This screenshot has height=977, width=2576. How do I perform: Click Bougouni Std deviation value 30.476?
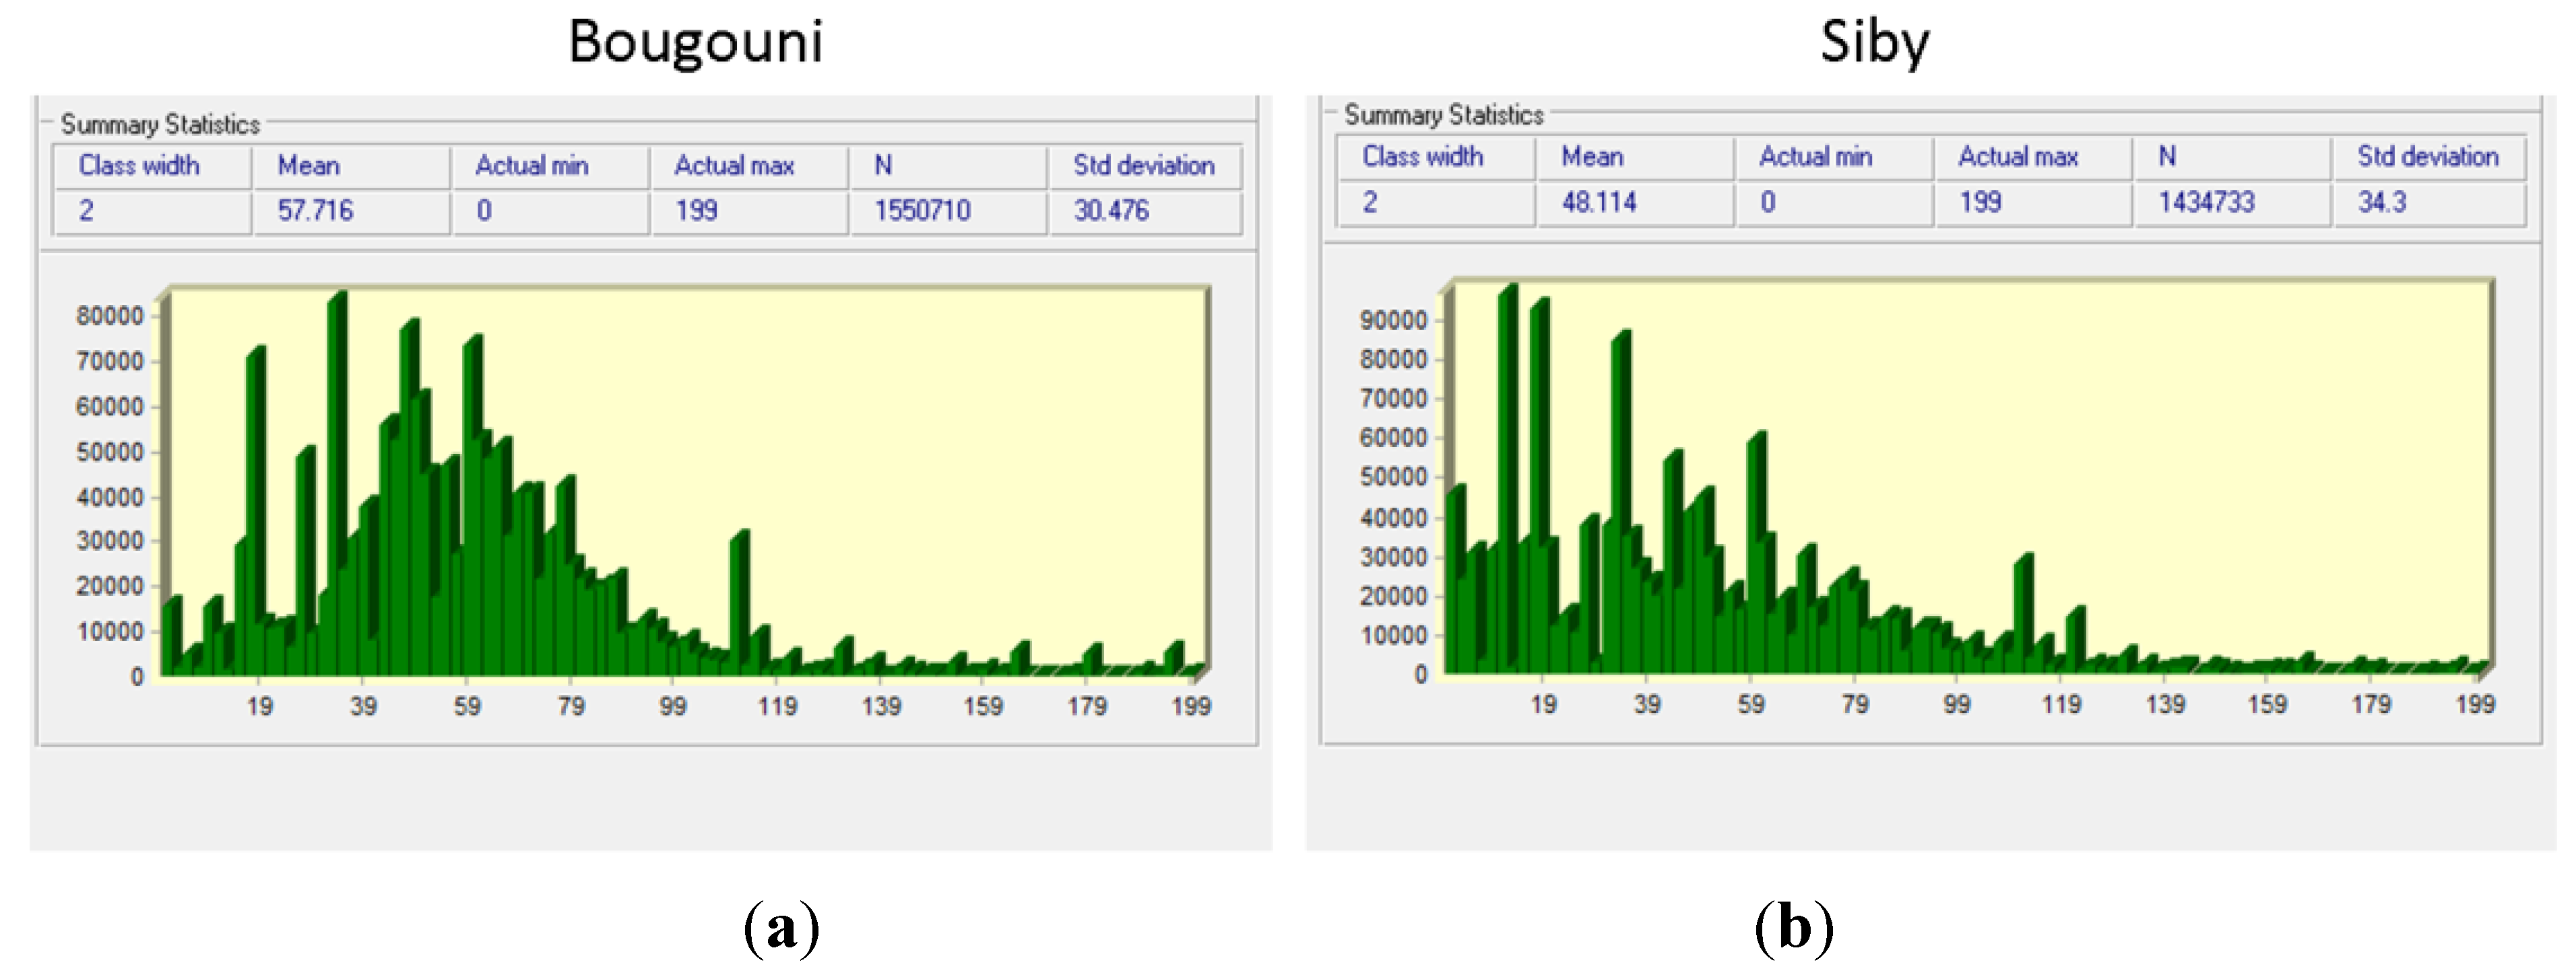(x=1111, y=211)
